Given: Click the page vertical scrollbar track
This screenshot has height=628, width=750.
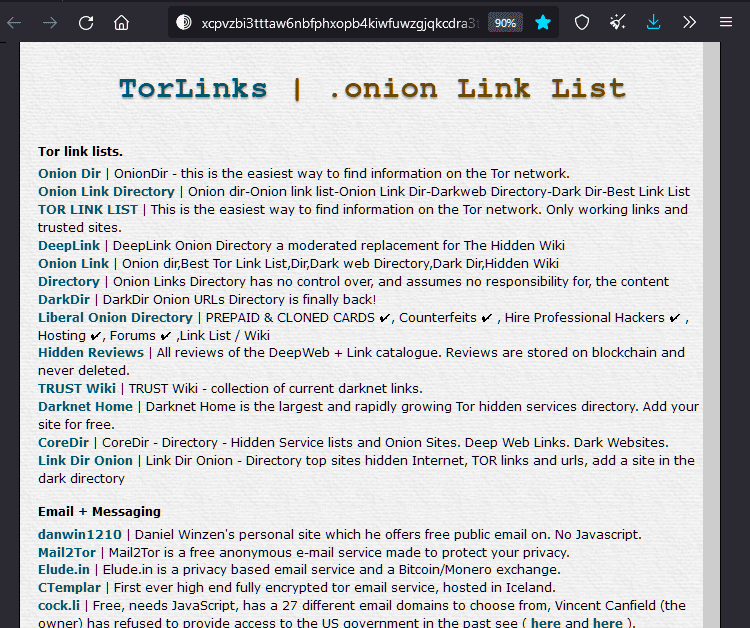Looking at the screenshot, I should pos(711,335).
